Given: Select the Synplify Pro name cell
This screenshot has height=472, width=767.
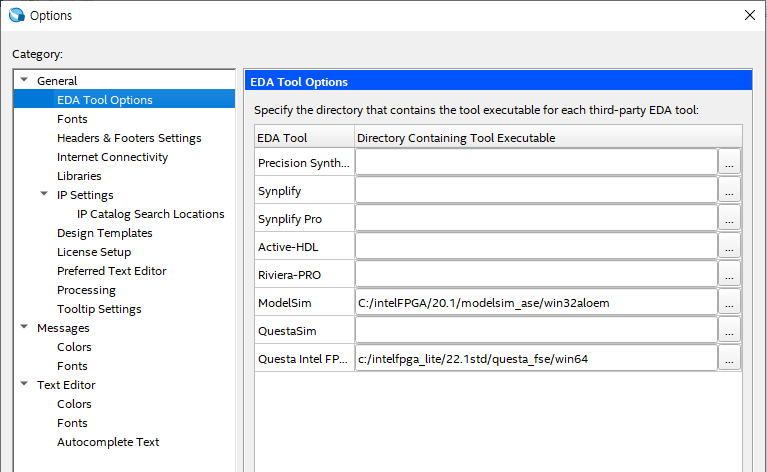Looking at the screenshot, I should tap(304, 219).
